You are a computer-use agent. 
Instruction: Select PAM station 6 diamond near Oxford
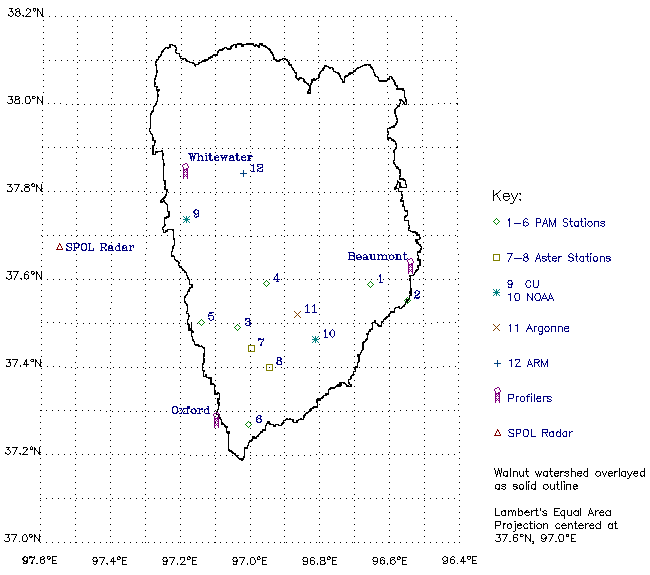point(249,424)
